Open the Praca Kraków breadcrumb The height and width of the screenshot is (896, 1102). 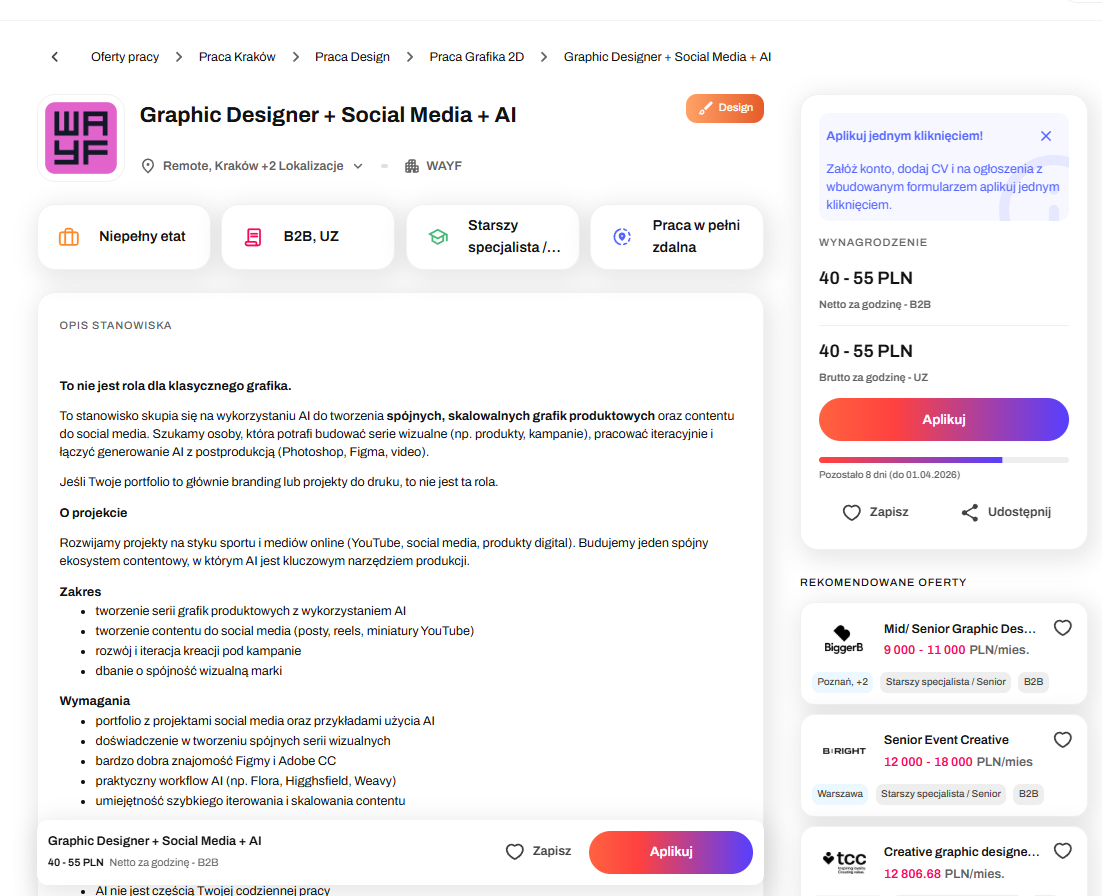[237, 57]
